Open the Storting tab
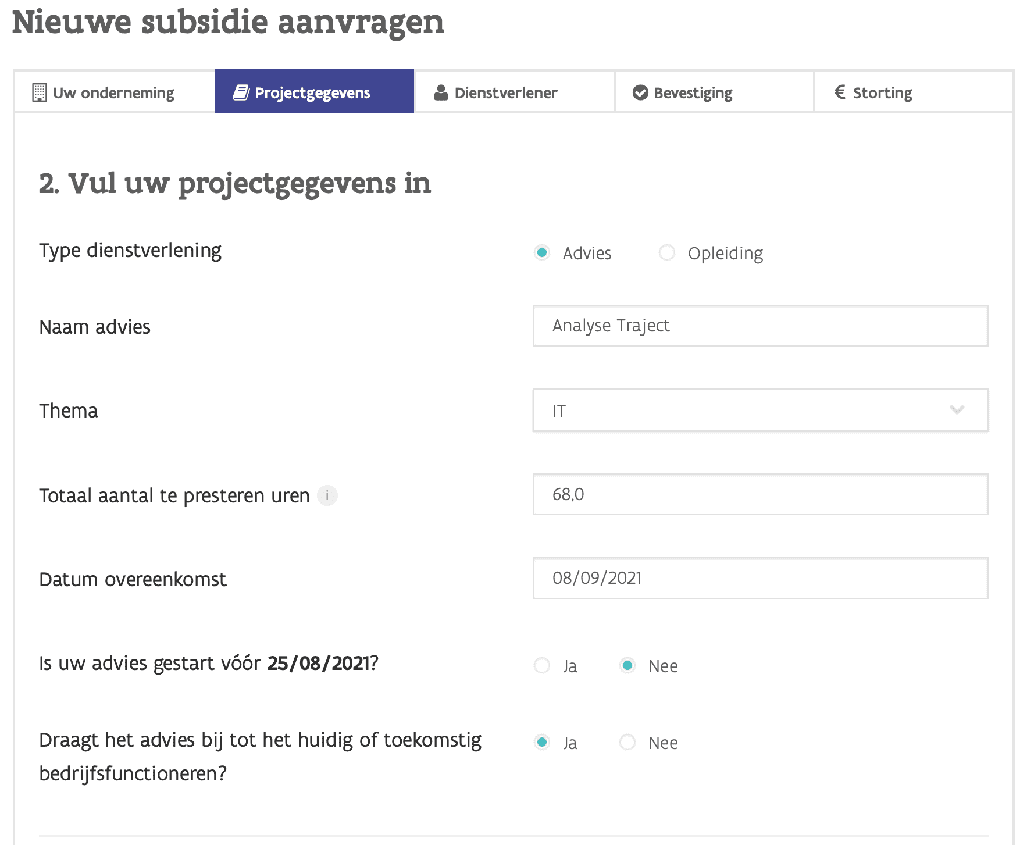The height and width of the screenshot is (846, 1027). pyautogui.click(x=913, y=93)
